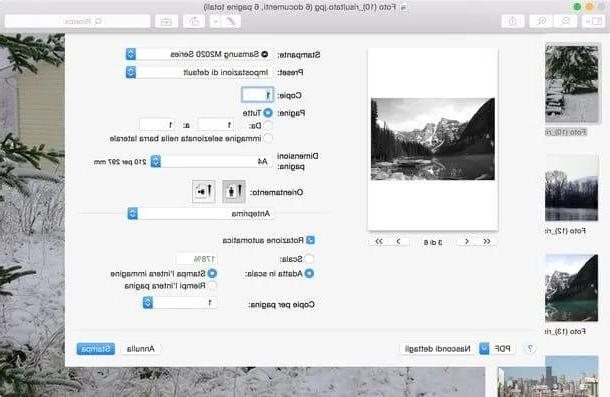This screenshot has width=610, height=397.
Task: Select the Foto (10) sidebar thumbnail
Action: [x=571, y=83]
